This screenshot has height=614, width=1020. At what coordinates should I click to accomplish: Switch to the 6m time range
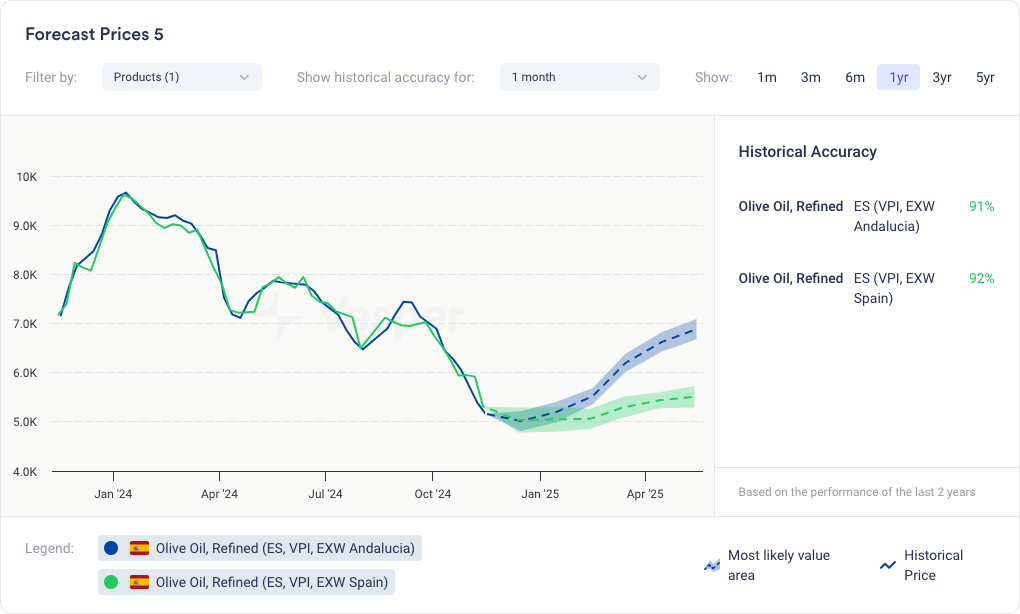click(x=855, y=77)
